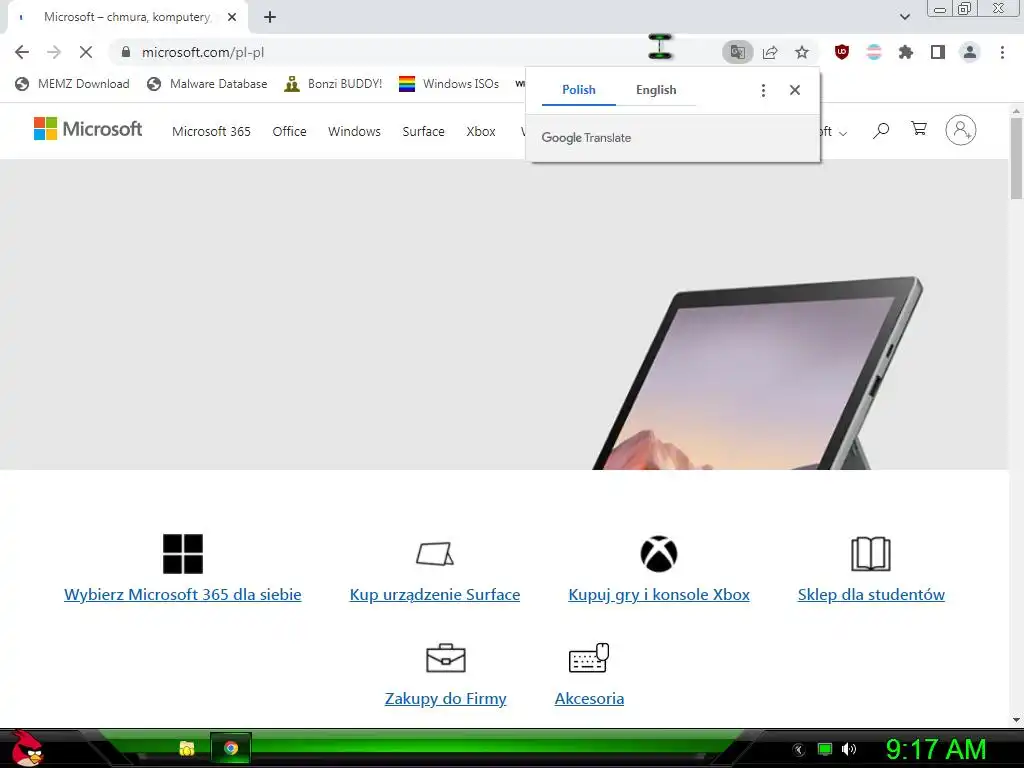Click the open book student icon
The image size is (1024, 768).
click(x=871, y=554)
